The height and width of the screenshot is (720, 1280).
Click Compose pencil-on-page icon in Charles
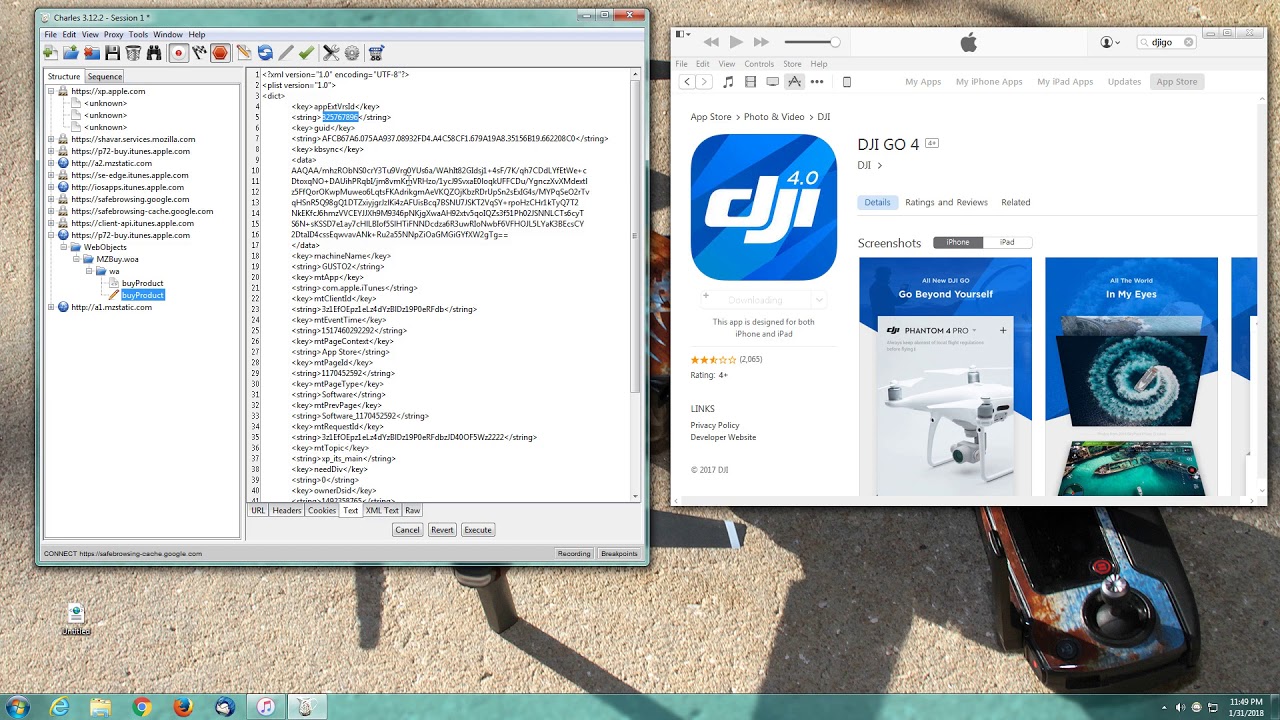(x=244, y=53)
